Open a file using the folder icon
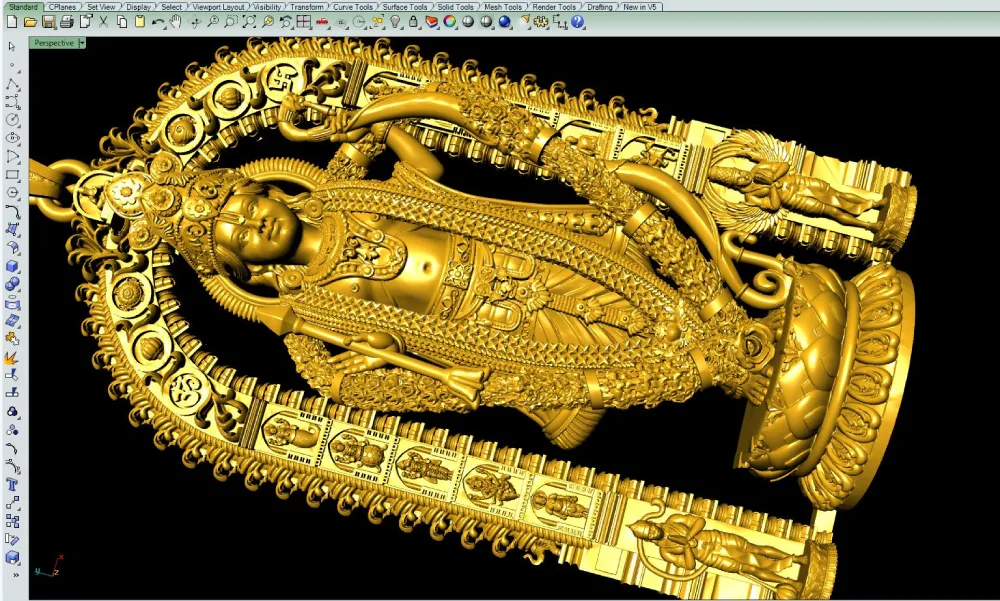 tap(30, 22)
